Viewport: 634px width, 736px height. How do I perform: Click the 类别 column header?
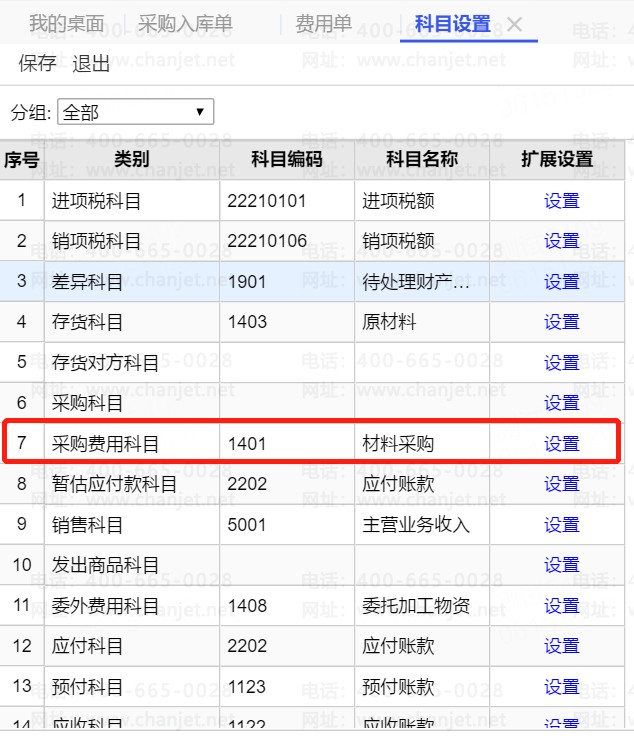[x=131, y=159]
